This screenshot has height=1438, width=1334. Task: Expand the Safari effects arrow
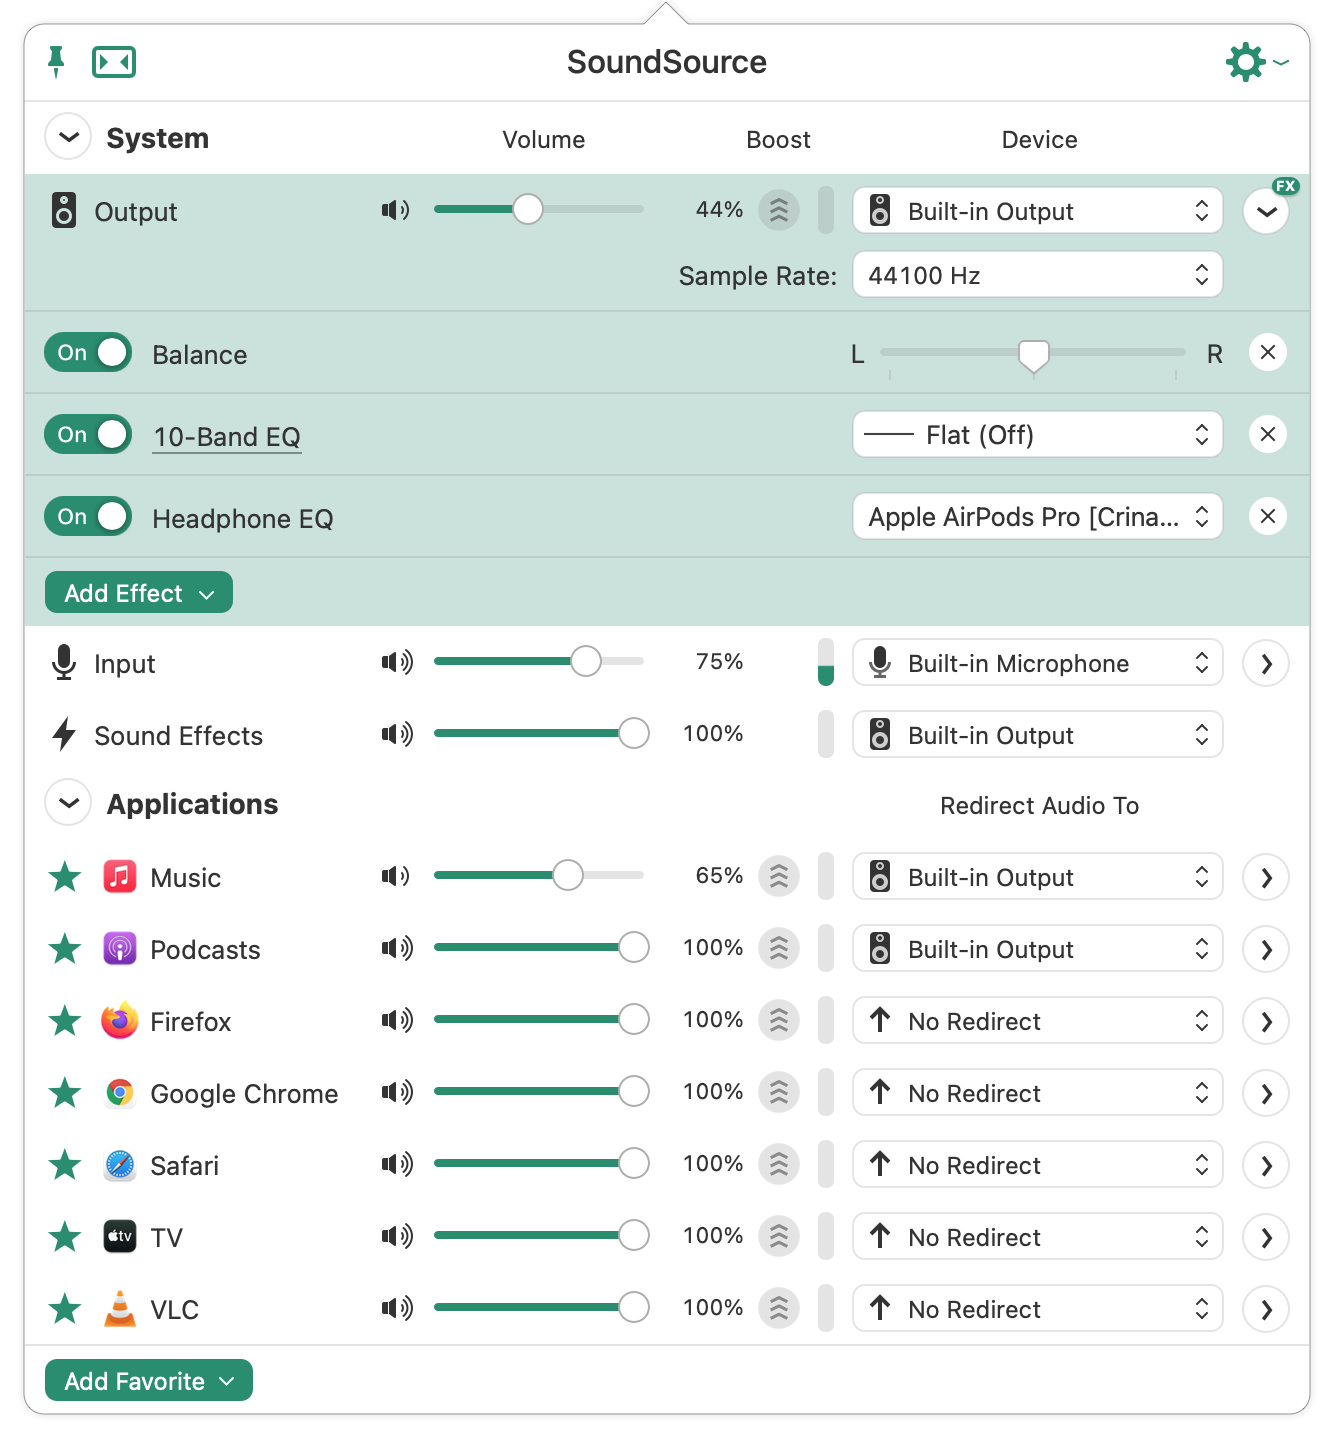pos(1267,1165)
